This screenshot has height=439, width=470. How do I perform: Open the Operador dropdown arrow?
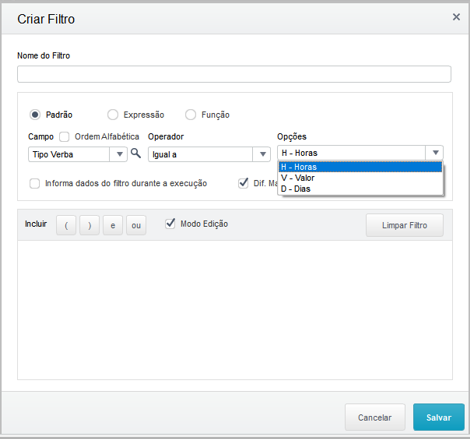(262, 154)
